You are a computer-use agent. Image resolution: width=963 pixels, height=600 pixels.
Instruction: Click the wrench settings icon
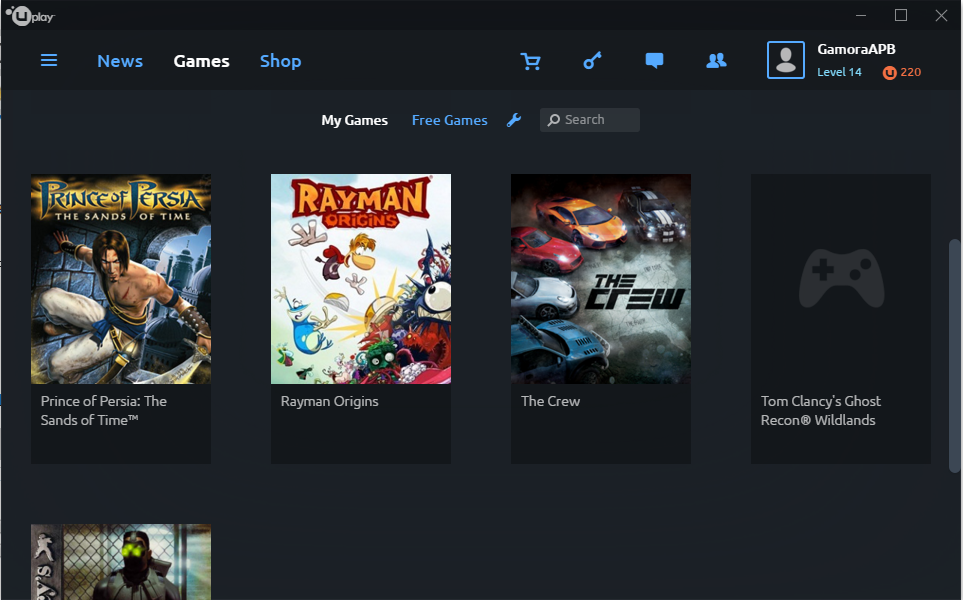[x=514, y=120]
